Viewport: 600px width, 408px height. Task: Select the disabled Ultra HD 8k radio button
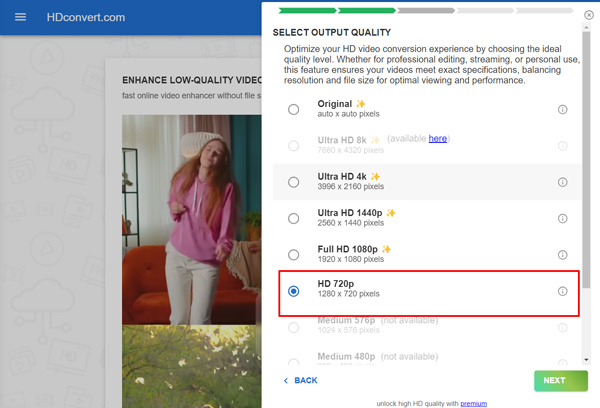coord(293,146)
